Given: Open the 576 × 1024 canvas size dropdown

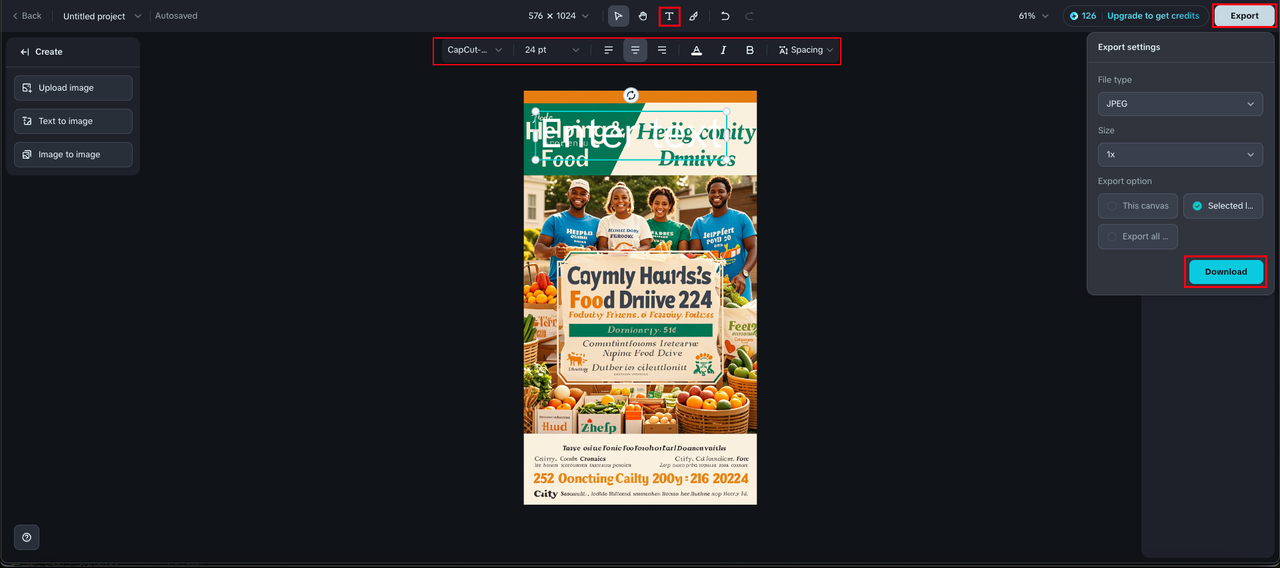Looking at the screenshot, I should coord(558,16).
